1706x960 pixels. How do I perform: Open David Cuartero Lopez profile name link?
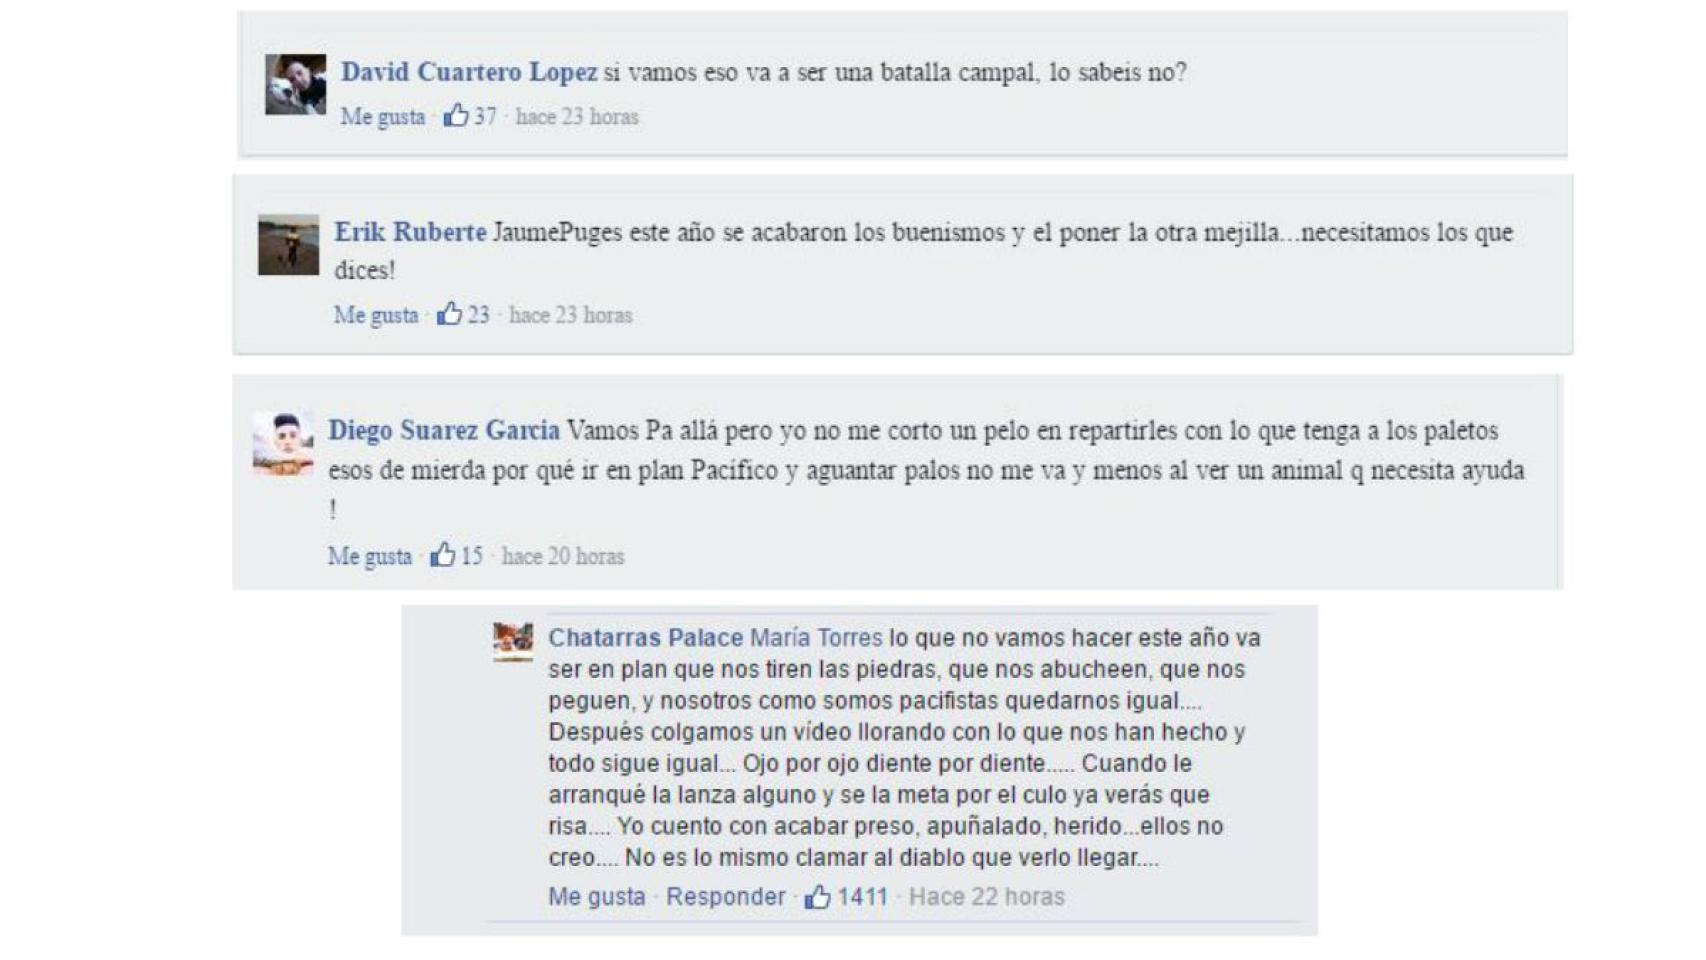469,72
